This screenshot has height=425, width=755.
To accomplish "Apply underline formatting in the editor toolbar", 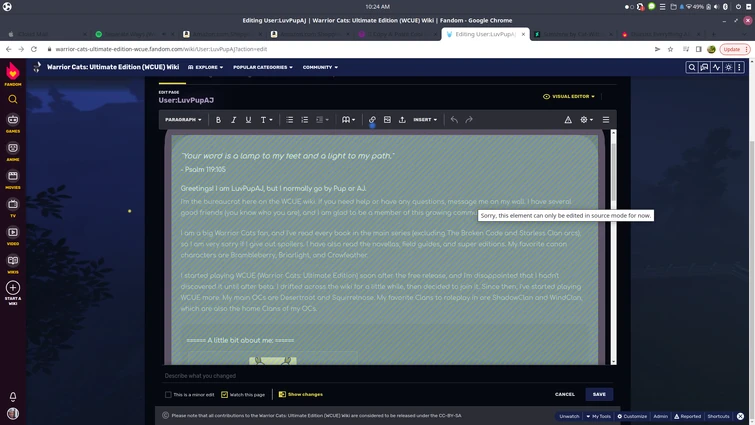I will tap(248, 120).
